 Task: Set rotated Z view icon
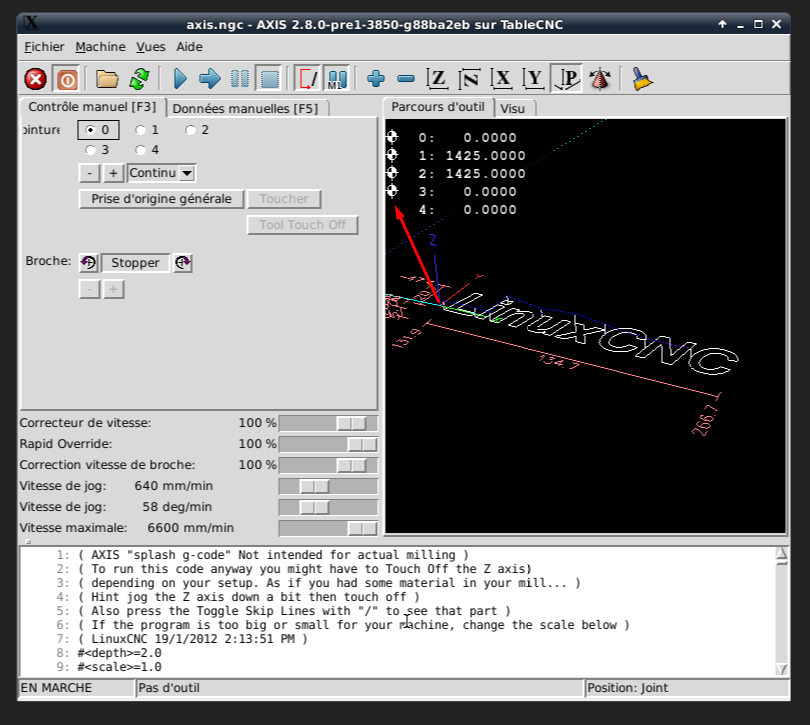click(469, 79)
